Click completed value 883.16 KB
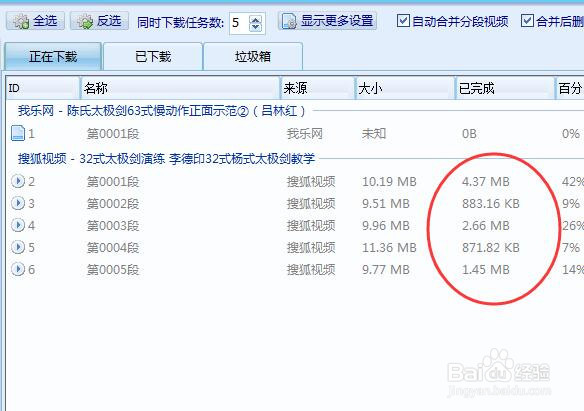584x411 pixels. pyautogui.click(x=491, y=204)
